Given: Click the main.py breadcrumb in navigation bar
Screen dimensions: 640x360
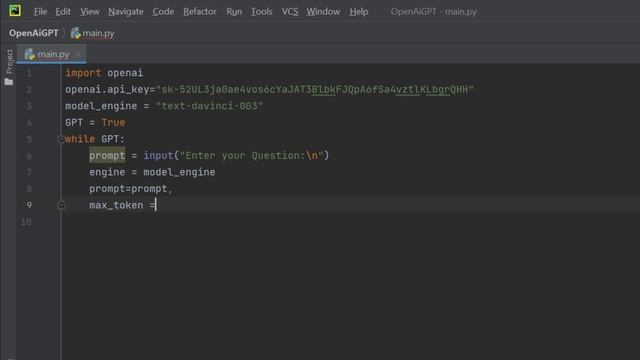Looking at the screenshot, I should pyautogui.click(x=93, y=33).
